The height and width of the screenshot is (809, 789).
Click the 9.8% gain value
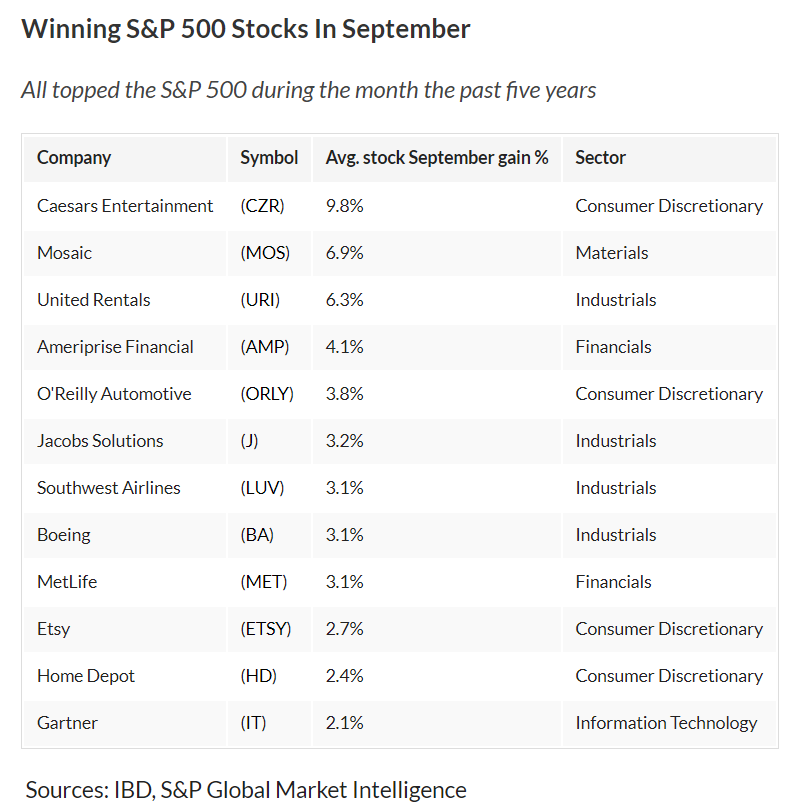[x=344, y=205]
